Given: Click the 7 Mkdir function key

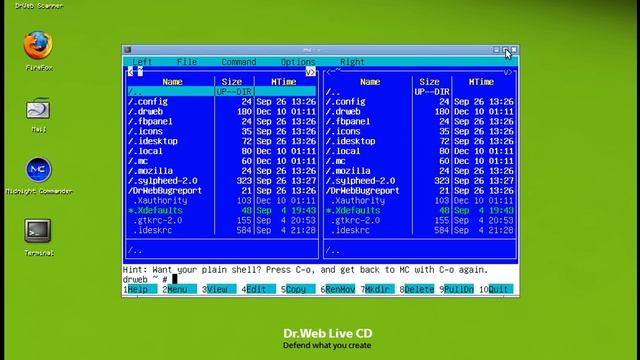Looking at the screenshot, I should point(378,289).
